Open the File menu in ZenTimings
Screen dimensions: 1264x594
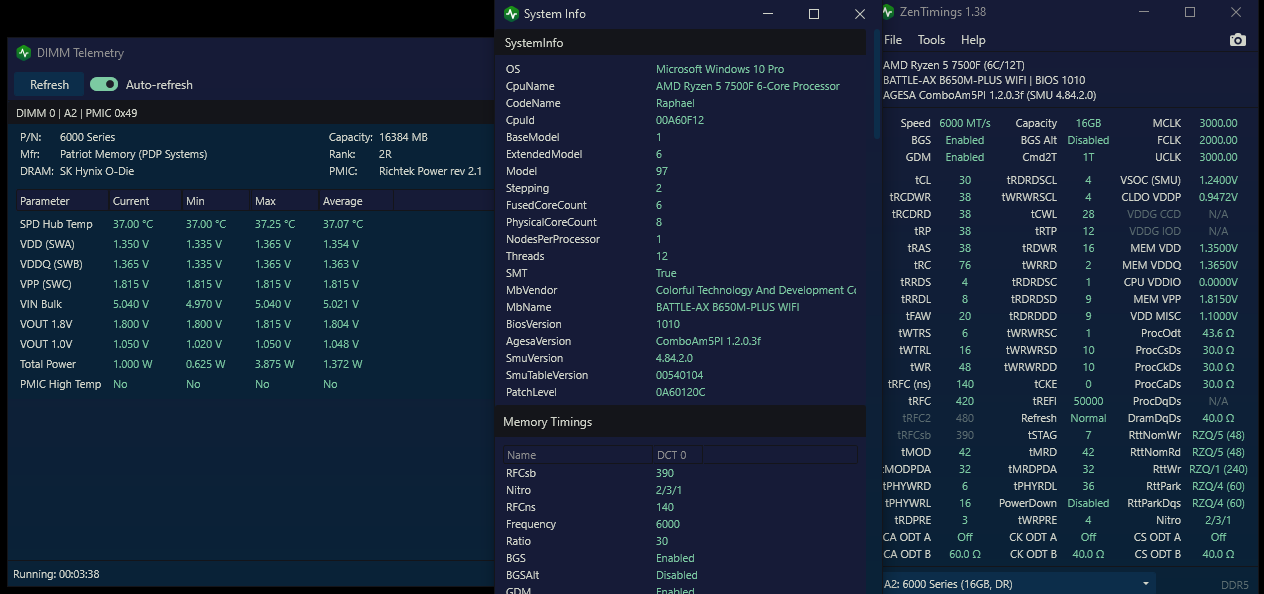click(x=893, y=40)
